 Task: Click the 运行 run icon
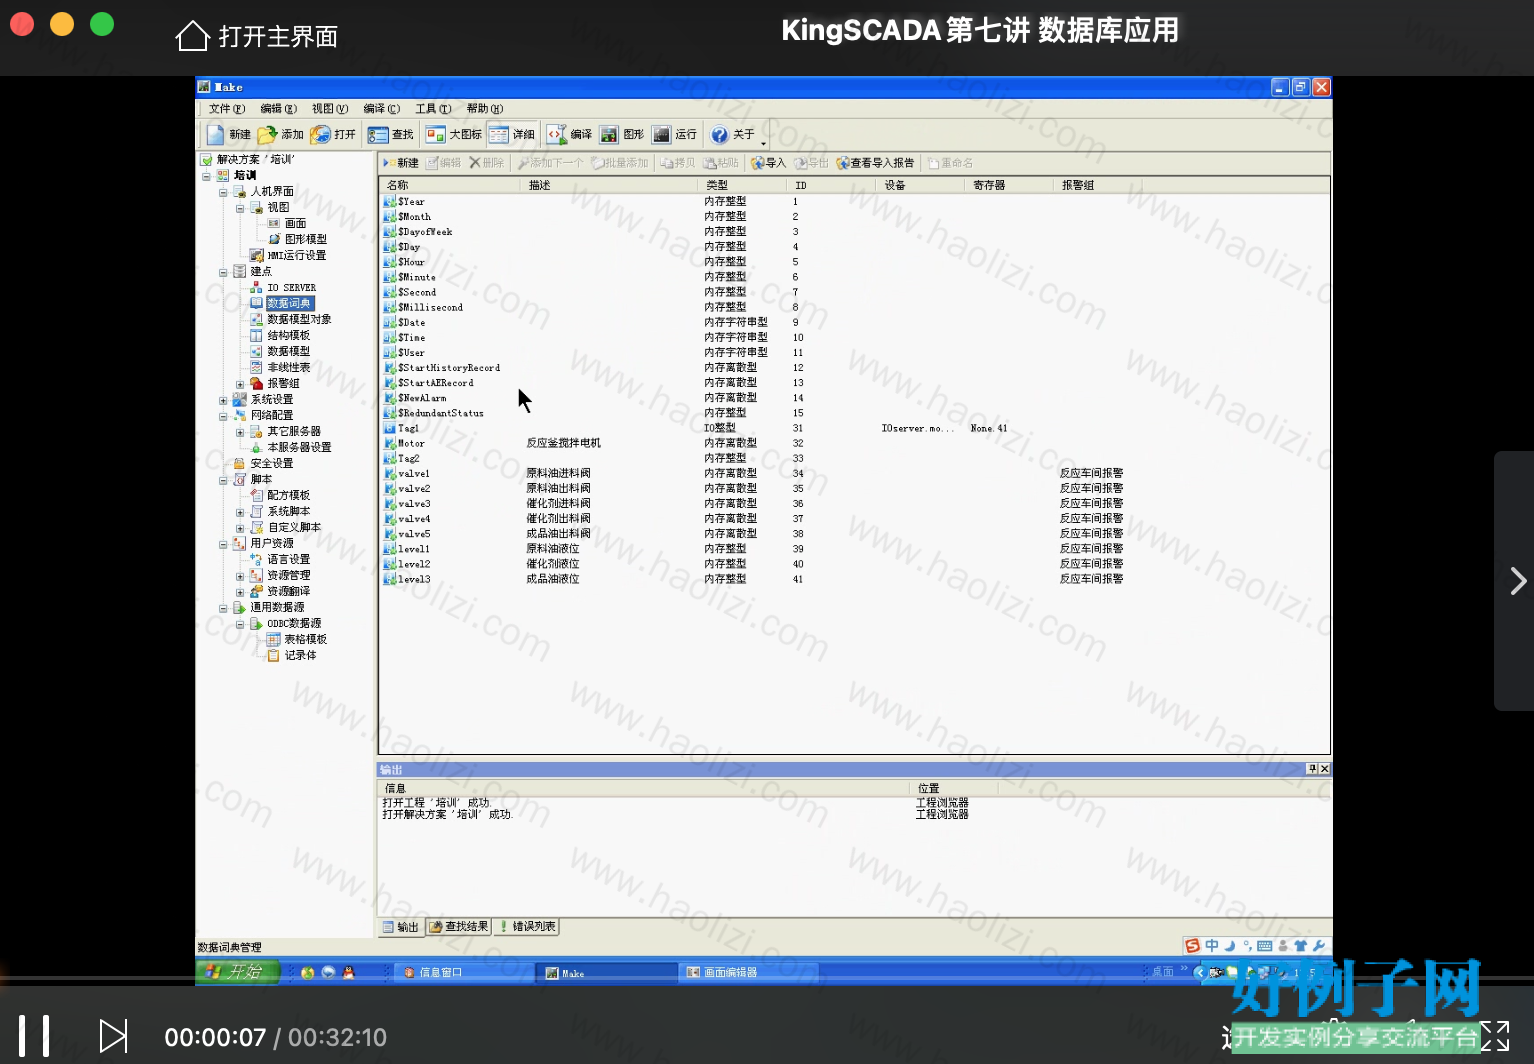pos(674,134)
